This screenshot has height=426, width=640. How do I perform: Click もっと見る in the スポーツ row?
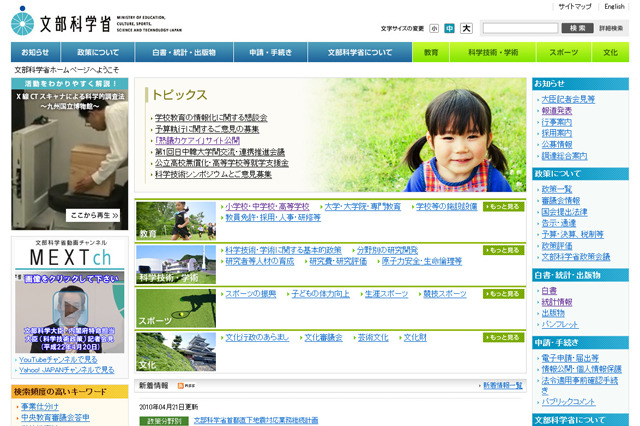[x=504, y=294]
